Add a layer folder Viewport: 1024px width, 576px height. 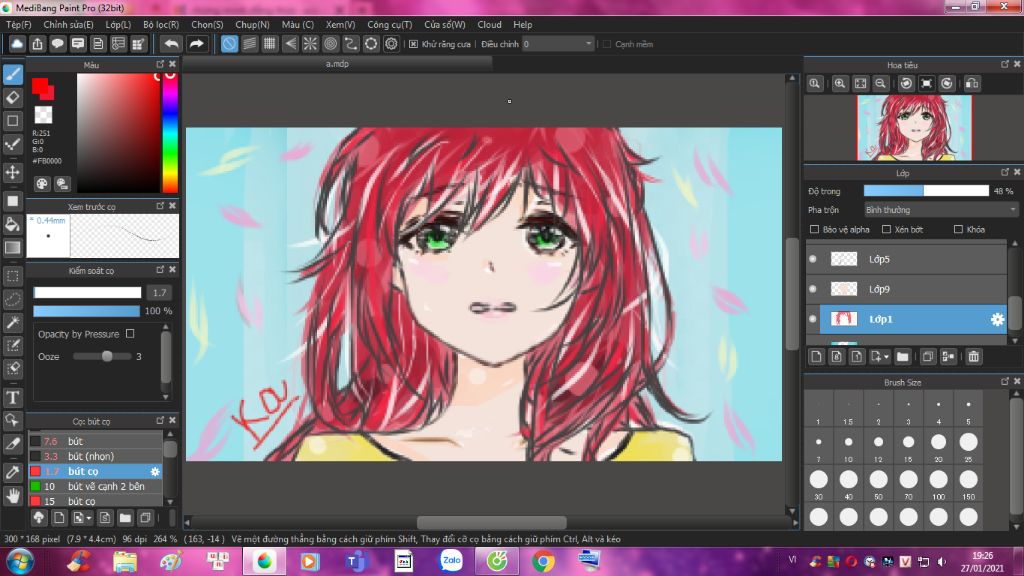(x=903, y=357)
